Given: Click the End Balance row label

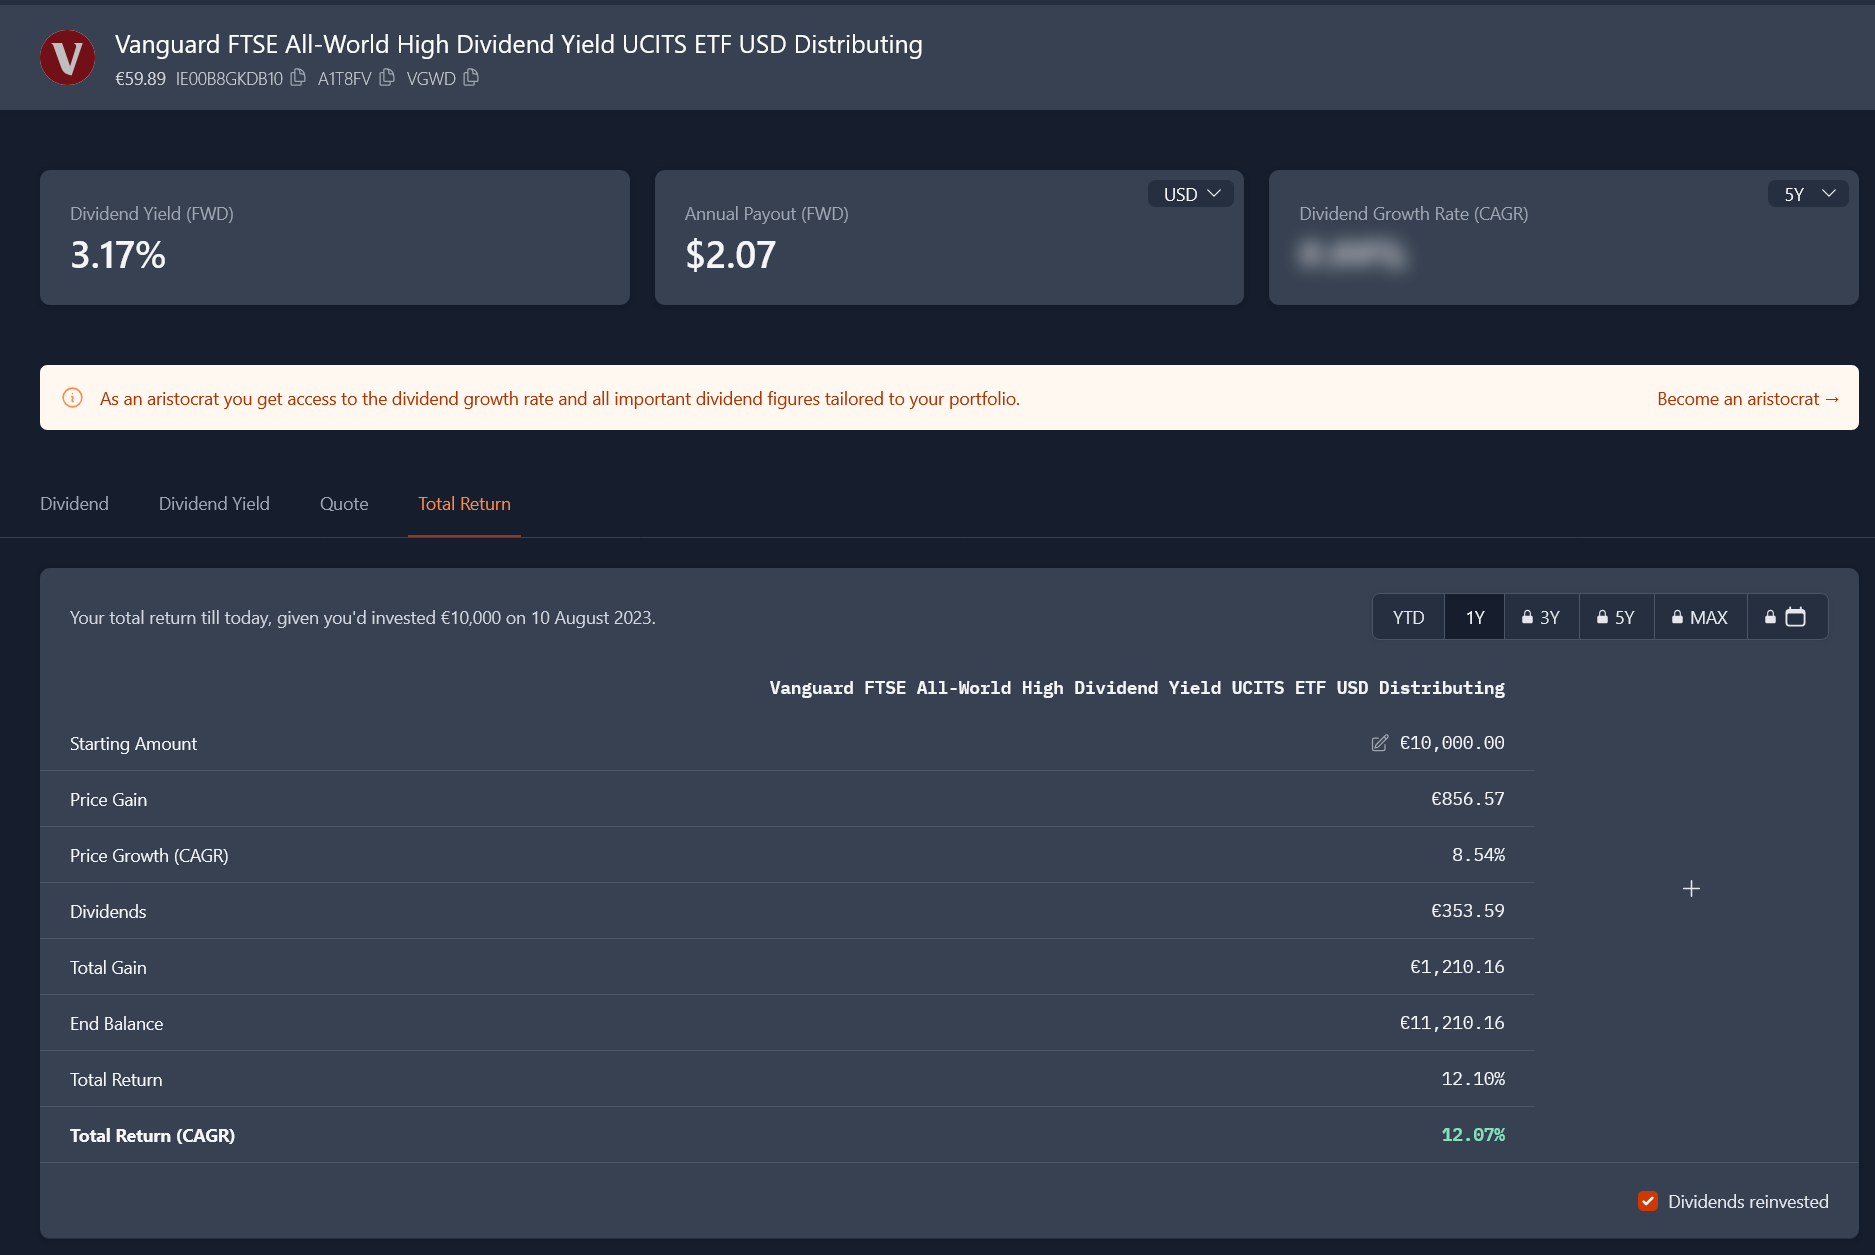Looking at the screenshot, I should [x=116, y=1023].
